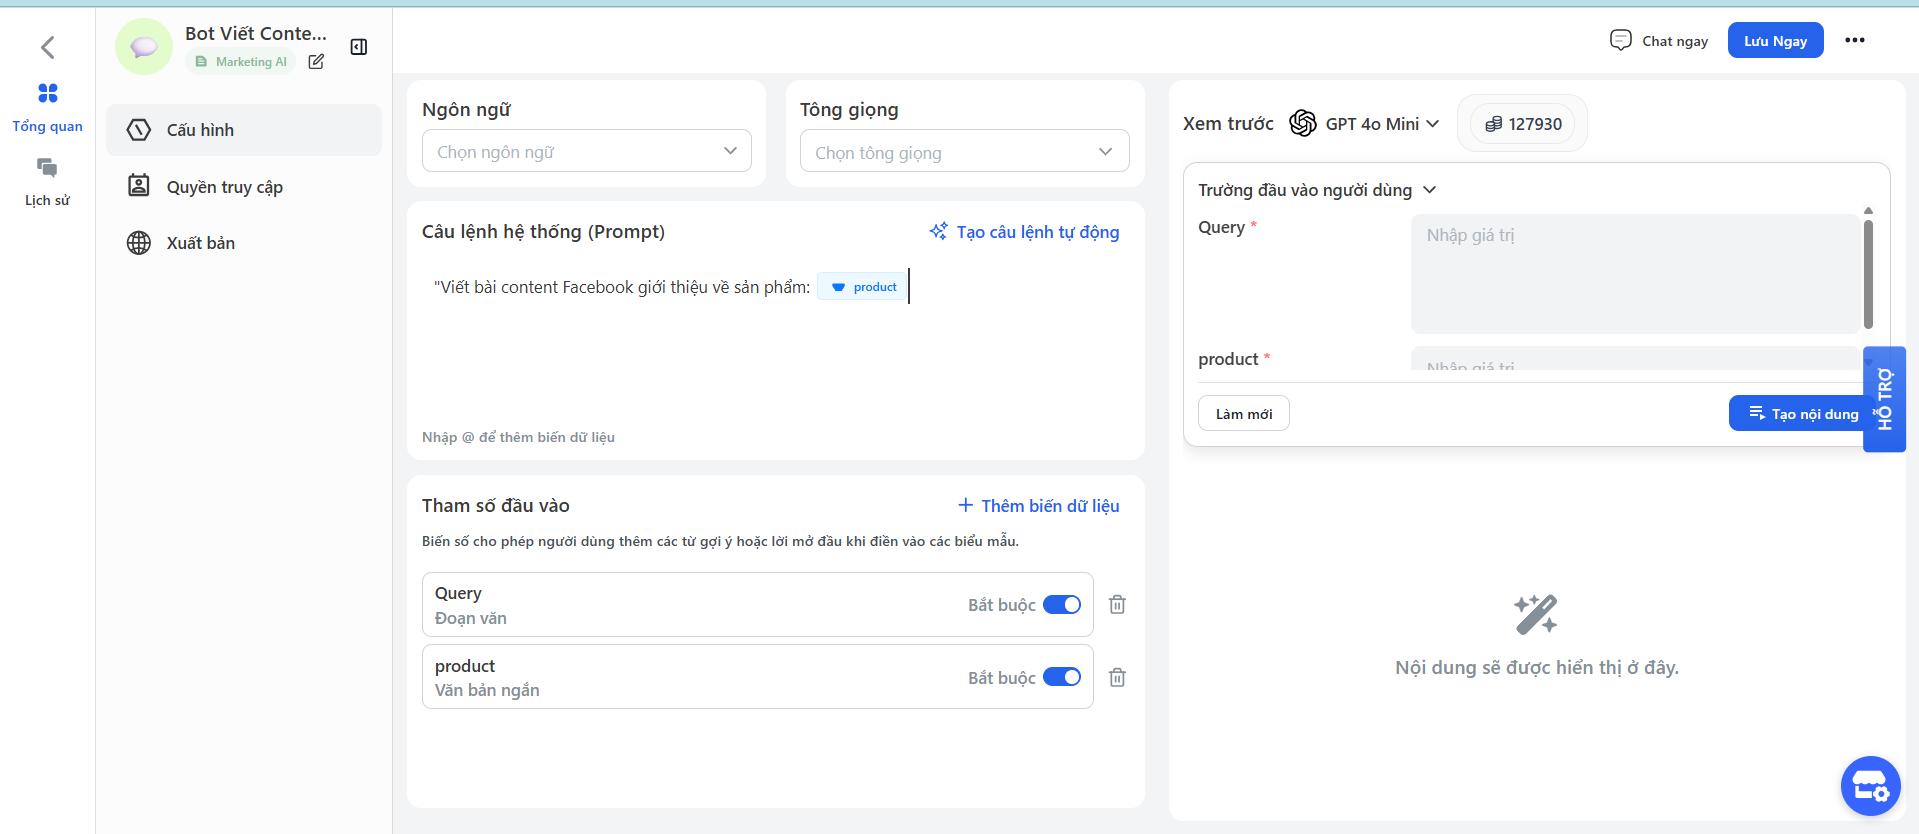
Task: Open the Chọn ngôn ngữ dropdown
Action: point(586,151)
